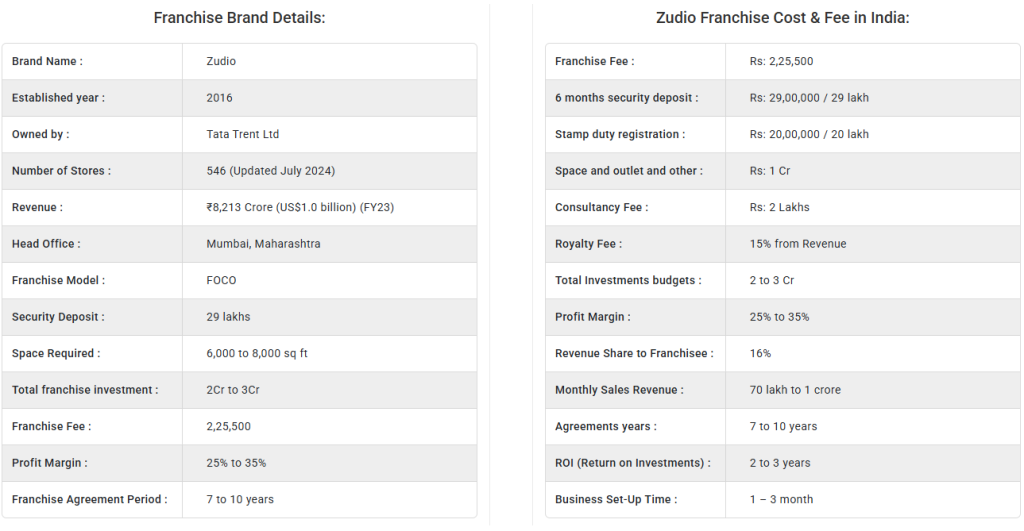1024x531 pixels.
Task: Select the 15% from Revenue royalty value
Action: pos(797,244)
